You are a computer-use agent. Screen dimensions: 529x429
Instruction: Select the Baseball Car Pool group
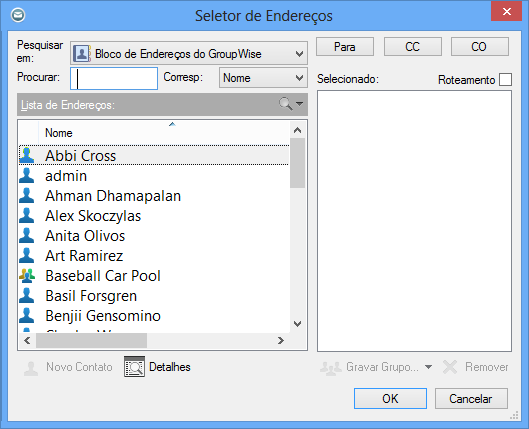click(x=154, y=276)
